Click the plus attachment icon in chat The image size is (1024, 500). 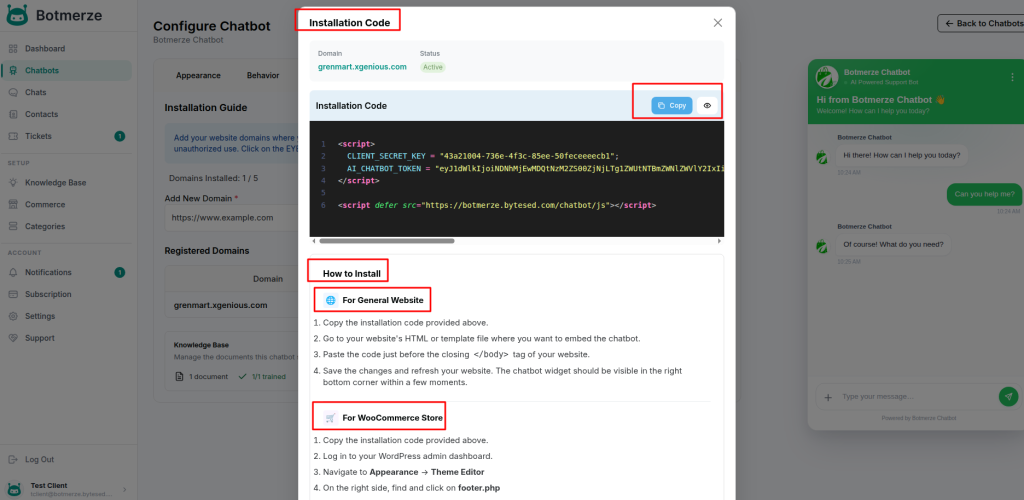coord(828,397)
